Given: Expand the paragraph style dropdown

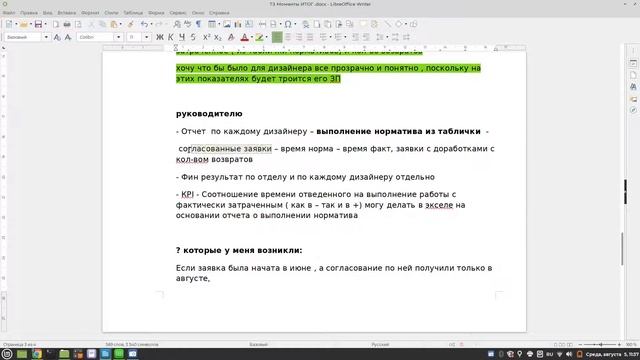Looking at the screenshot, I should (46, 37).
